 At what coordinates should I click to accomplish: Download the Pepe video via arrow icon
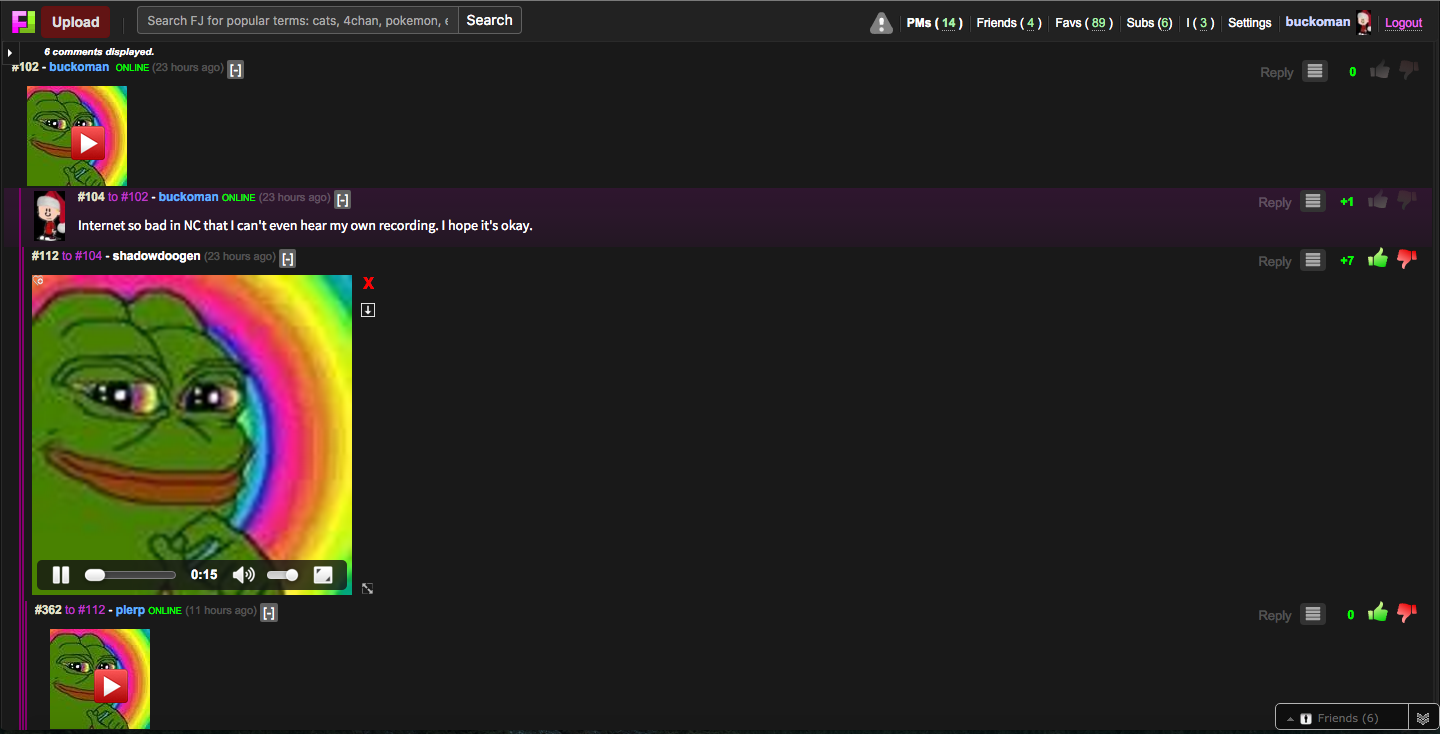pyautogui.click(x=368, y=311)
